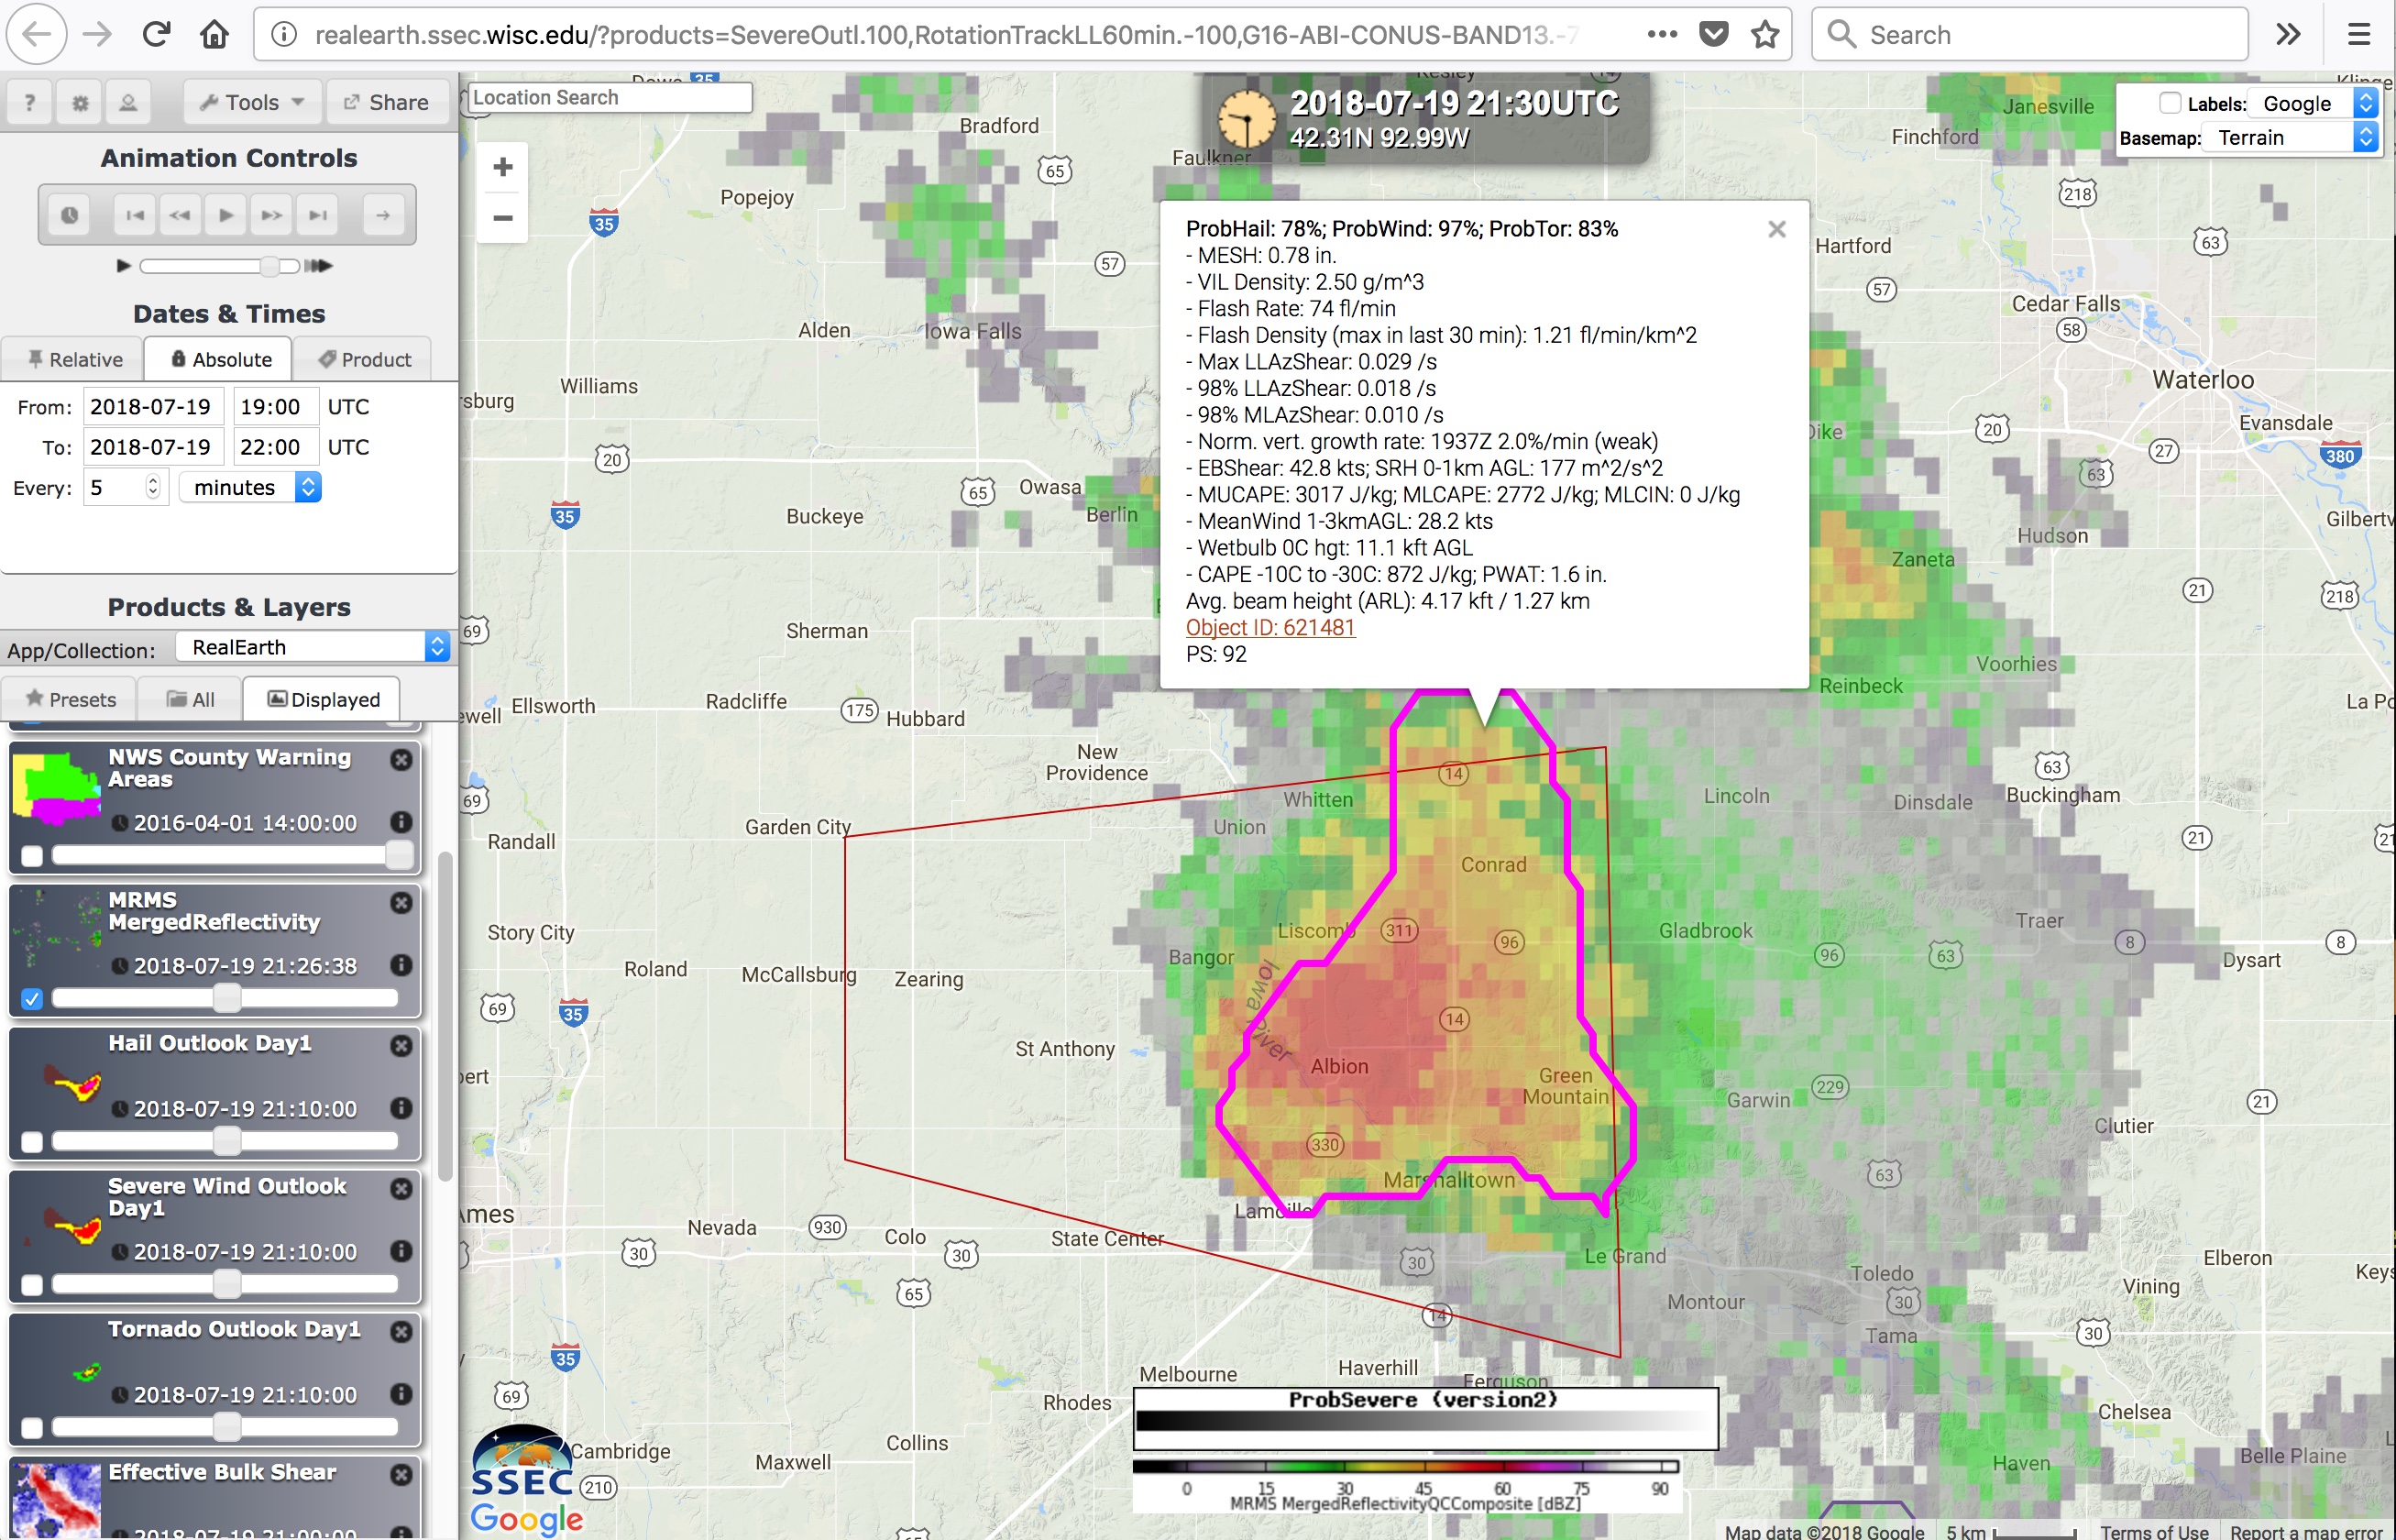
Task: Enable Severe Wind Outlook Day1 layer
Action: tap(32, 1285)
